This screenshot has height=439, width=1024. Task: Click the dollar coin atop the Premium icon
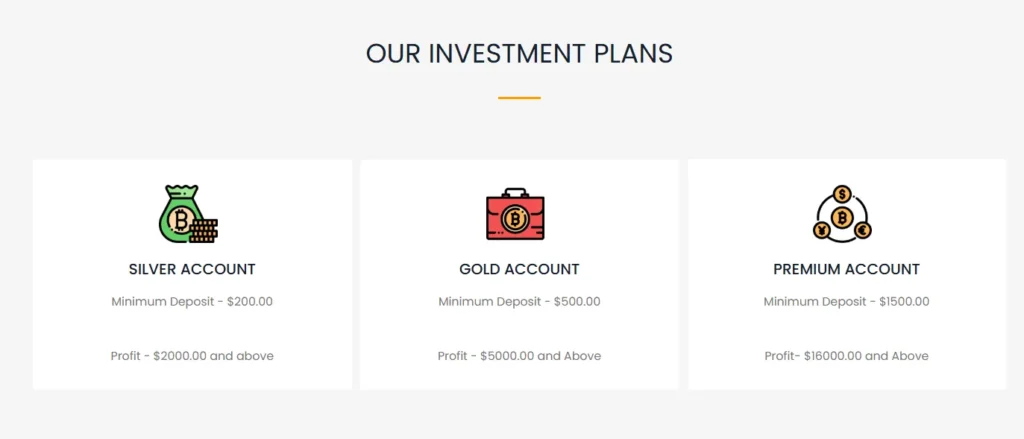coord(842,194)
